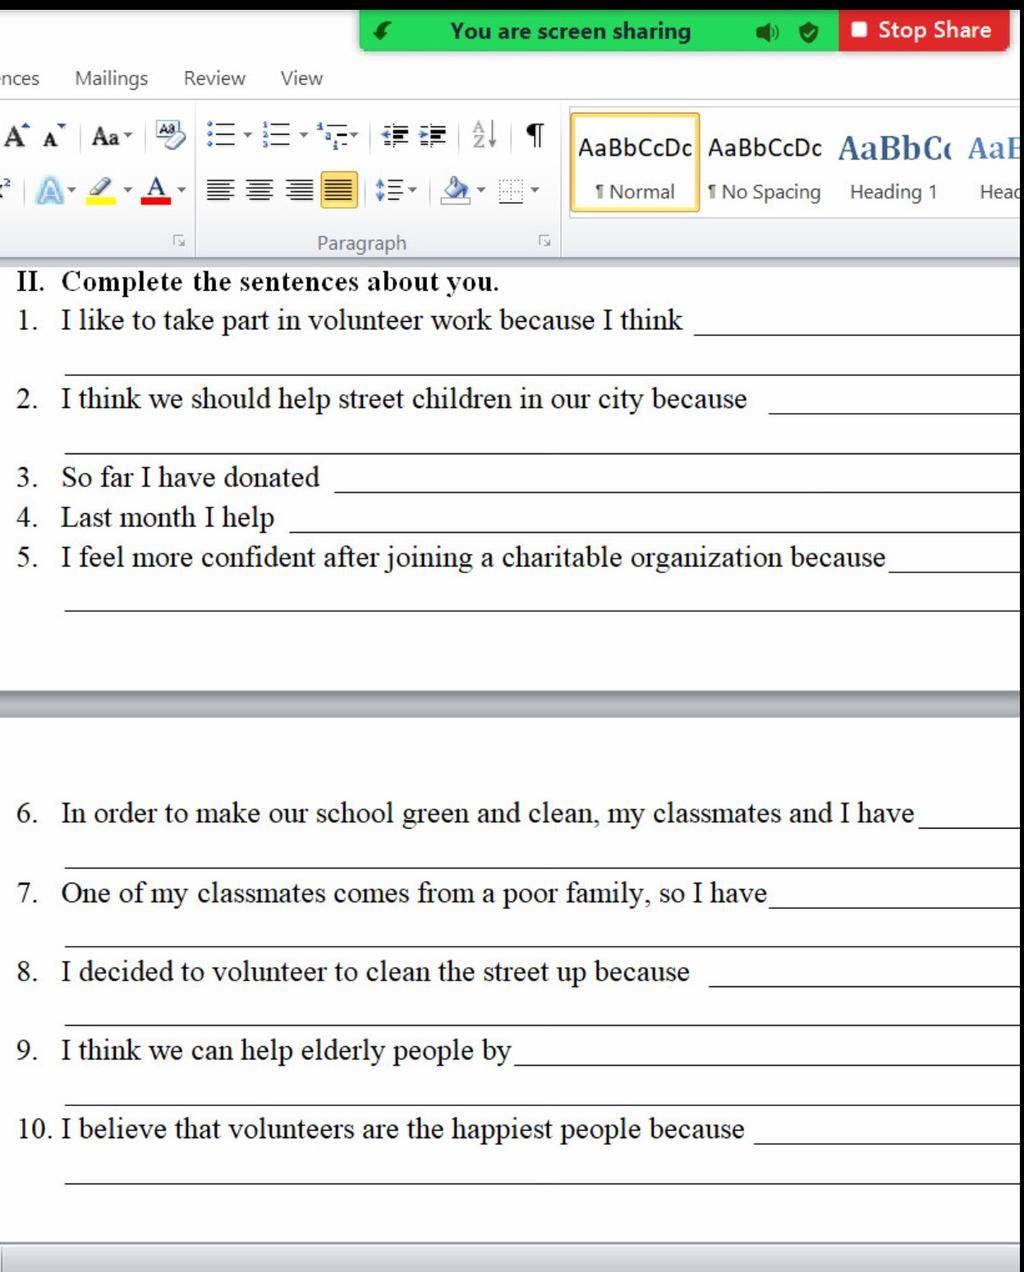Click the gap between document pages
Screen dimensions: 1024x1272
510,703
